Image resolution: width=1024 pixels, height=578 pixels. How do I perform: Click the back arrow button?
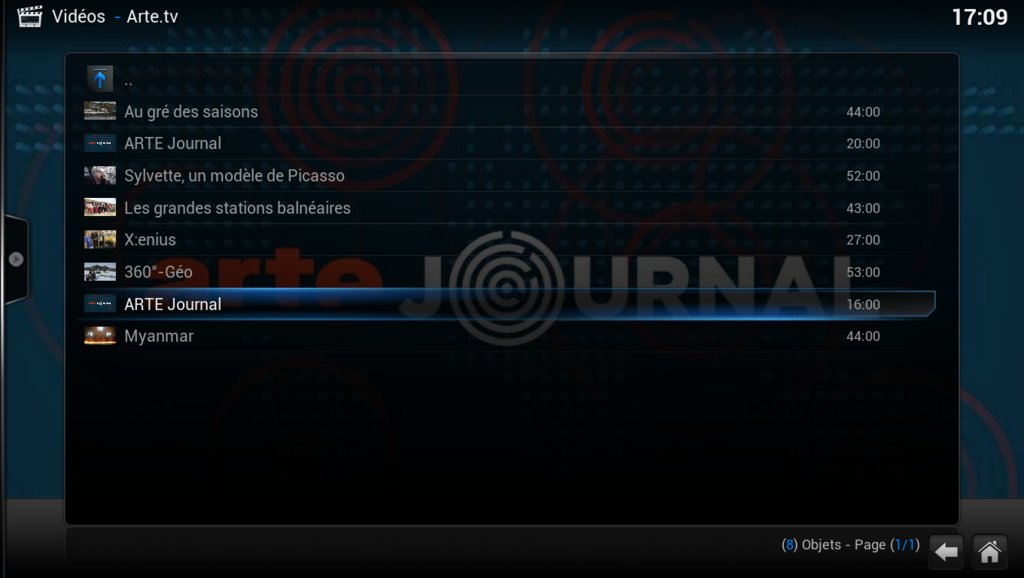[946, 552]
